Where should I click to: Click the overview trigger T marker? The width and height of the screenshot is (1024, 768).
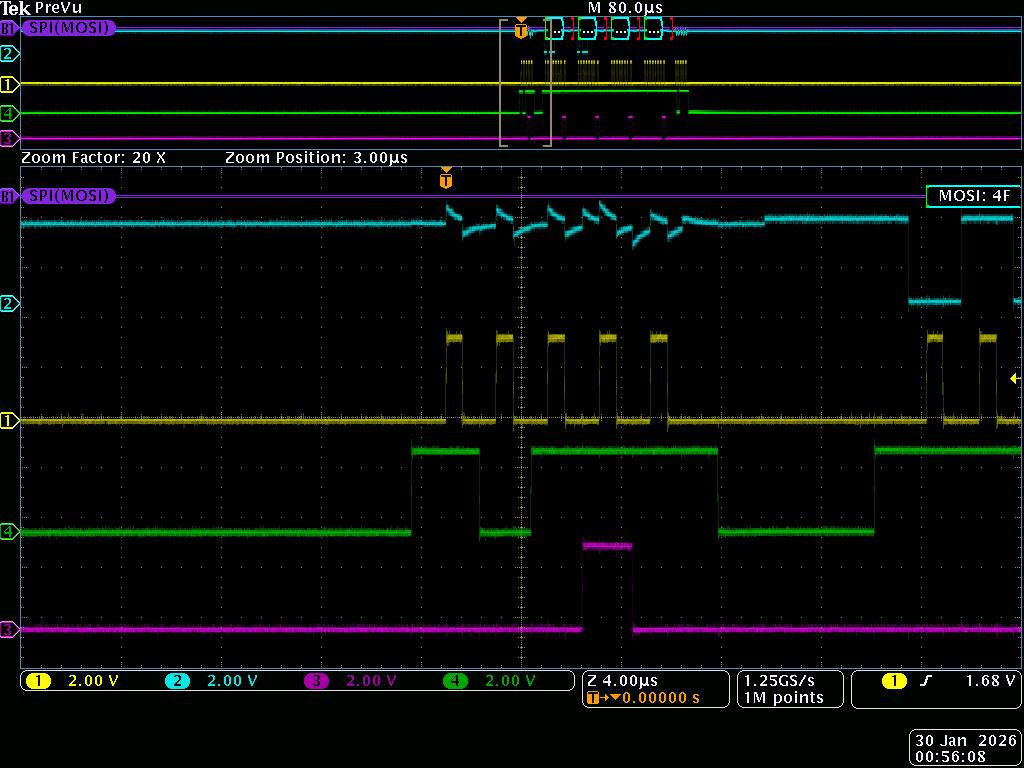(520, 30)
